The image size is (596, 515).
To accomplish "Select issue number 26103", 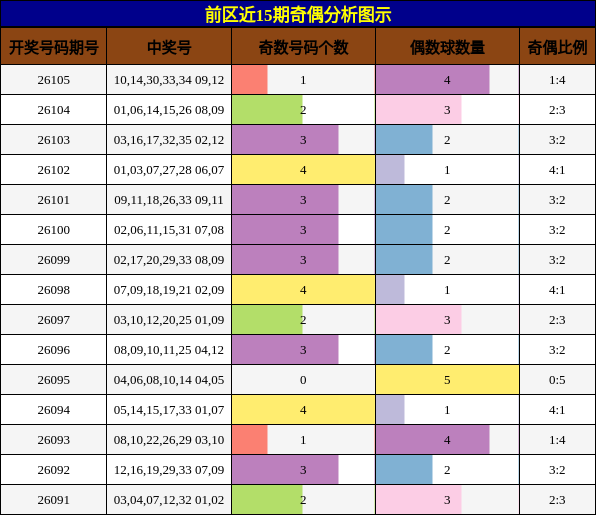I will [x=54, y=140].
